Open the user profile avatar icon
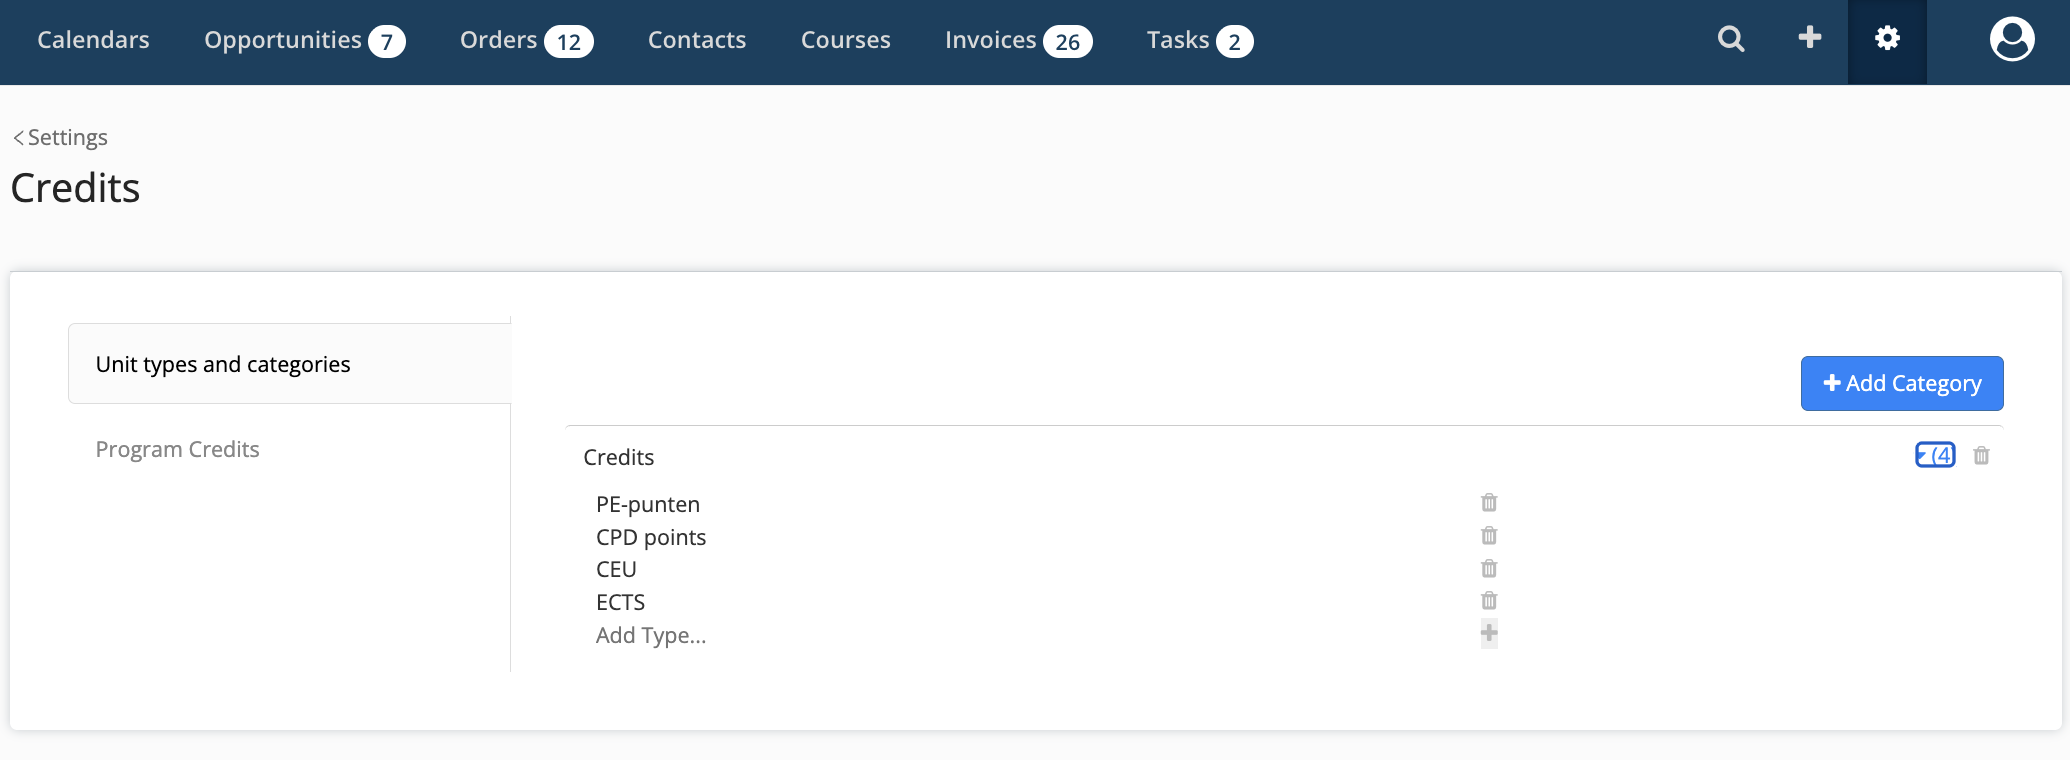2070x760 pixels. [x=2012, y=39]
